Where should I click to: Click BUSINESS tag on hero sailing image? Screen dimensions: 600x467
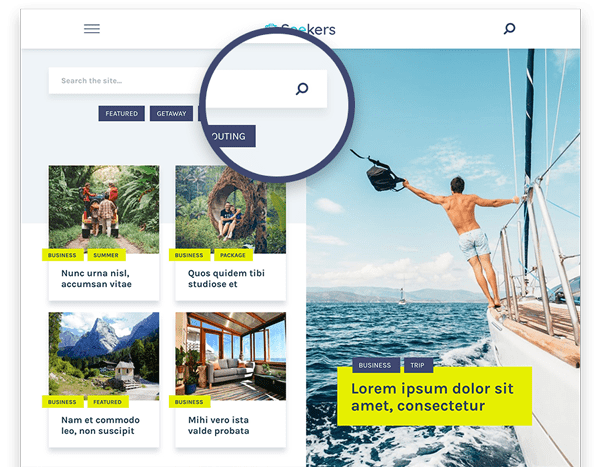click(x=375, y=366)
